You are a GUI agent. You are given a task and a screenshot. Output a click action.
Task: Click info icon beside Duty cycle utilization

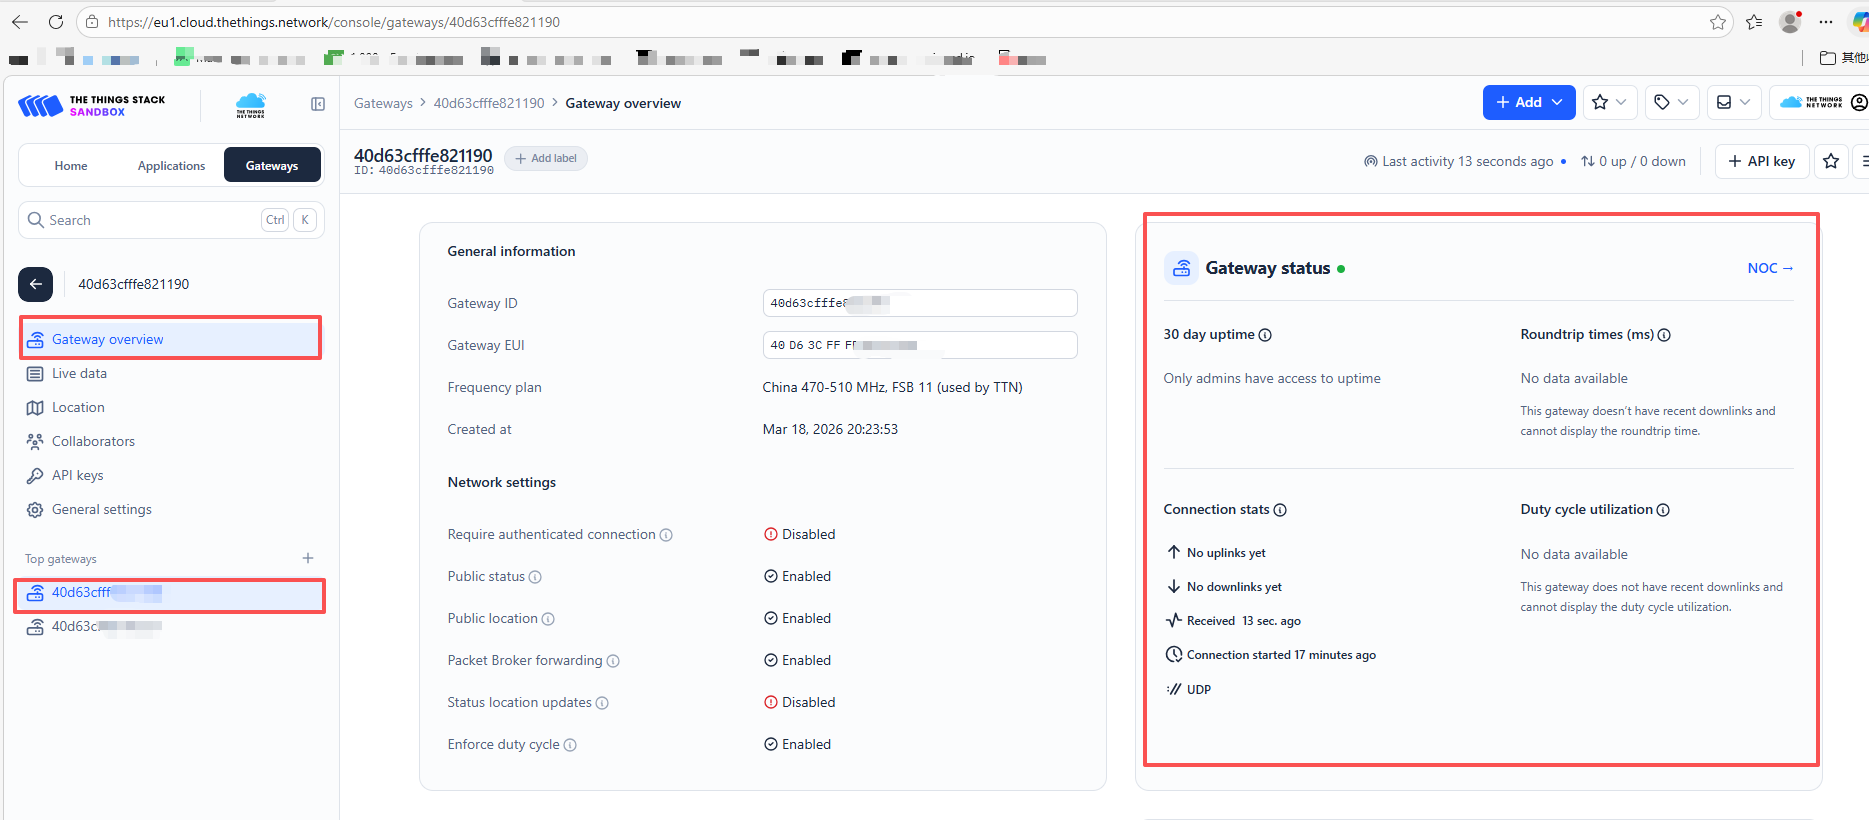1663,510
